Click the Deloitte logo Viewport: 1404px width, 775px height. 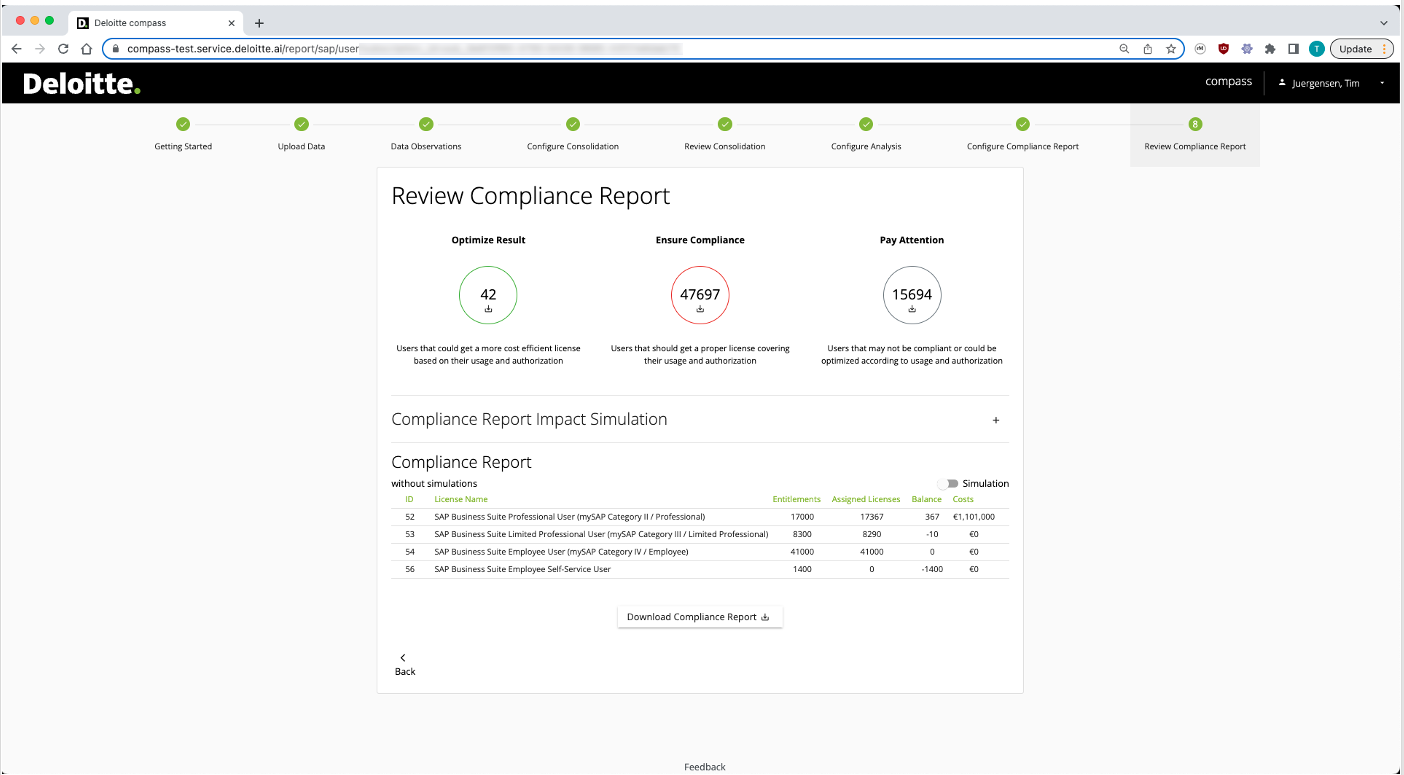pyautogui.click(x=80, y=82)
